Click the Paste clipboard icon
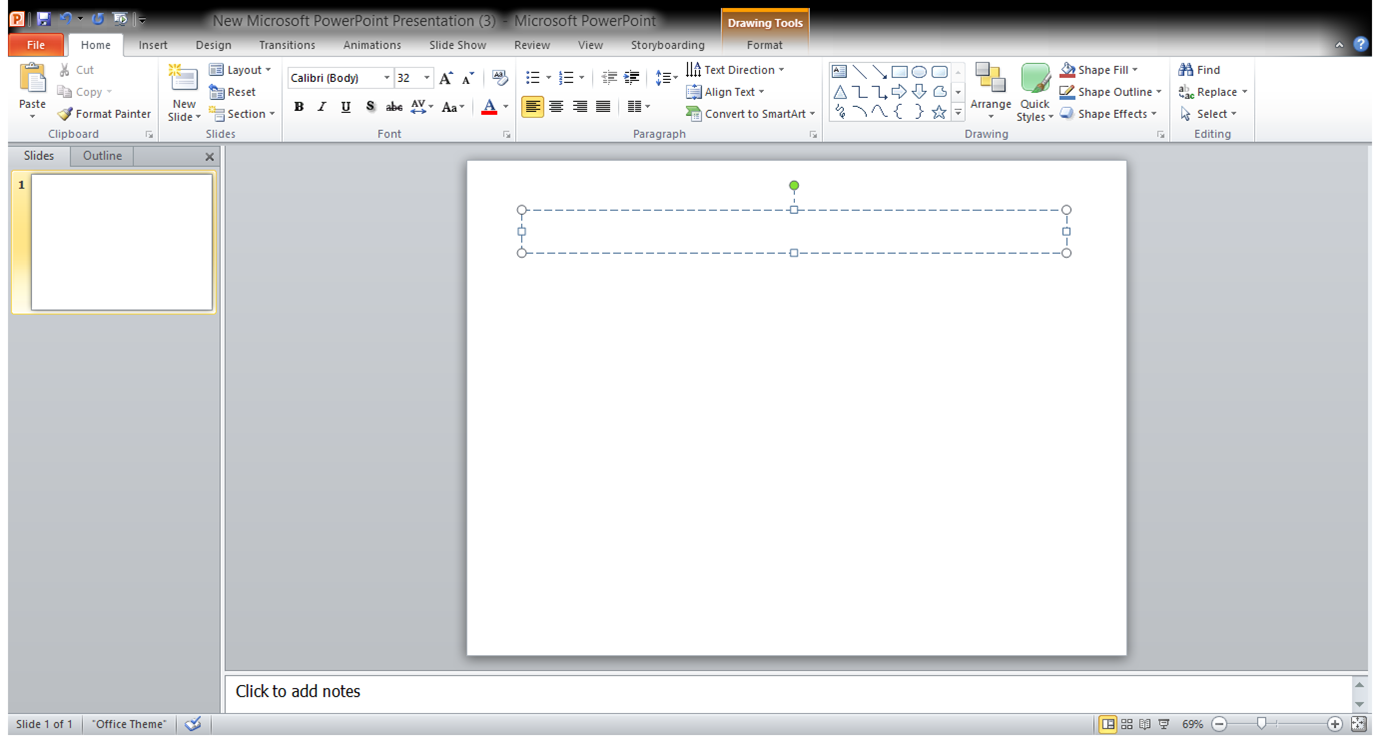 [33, 78]
